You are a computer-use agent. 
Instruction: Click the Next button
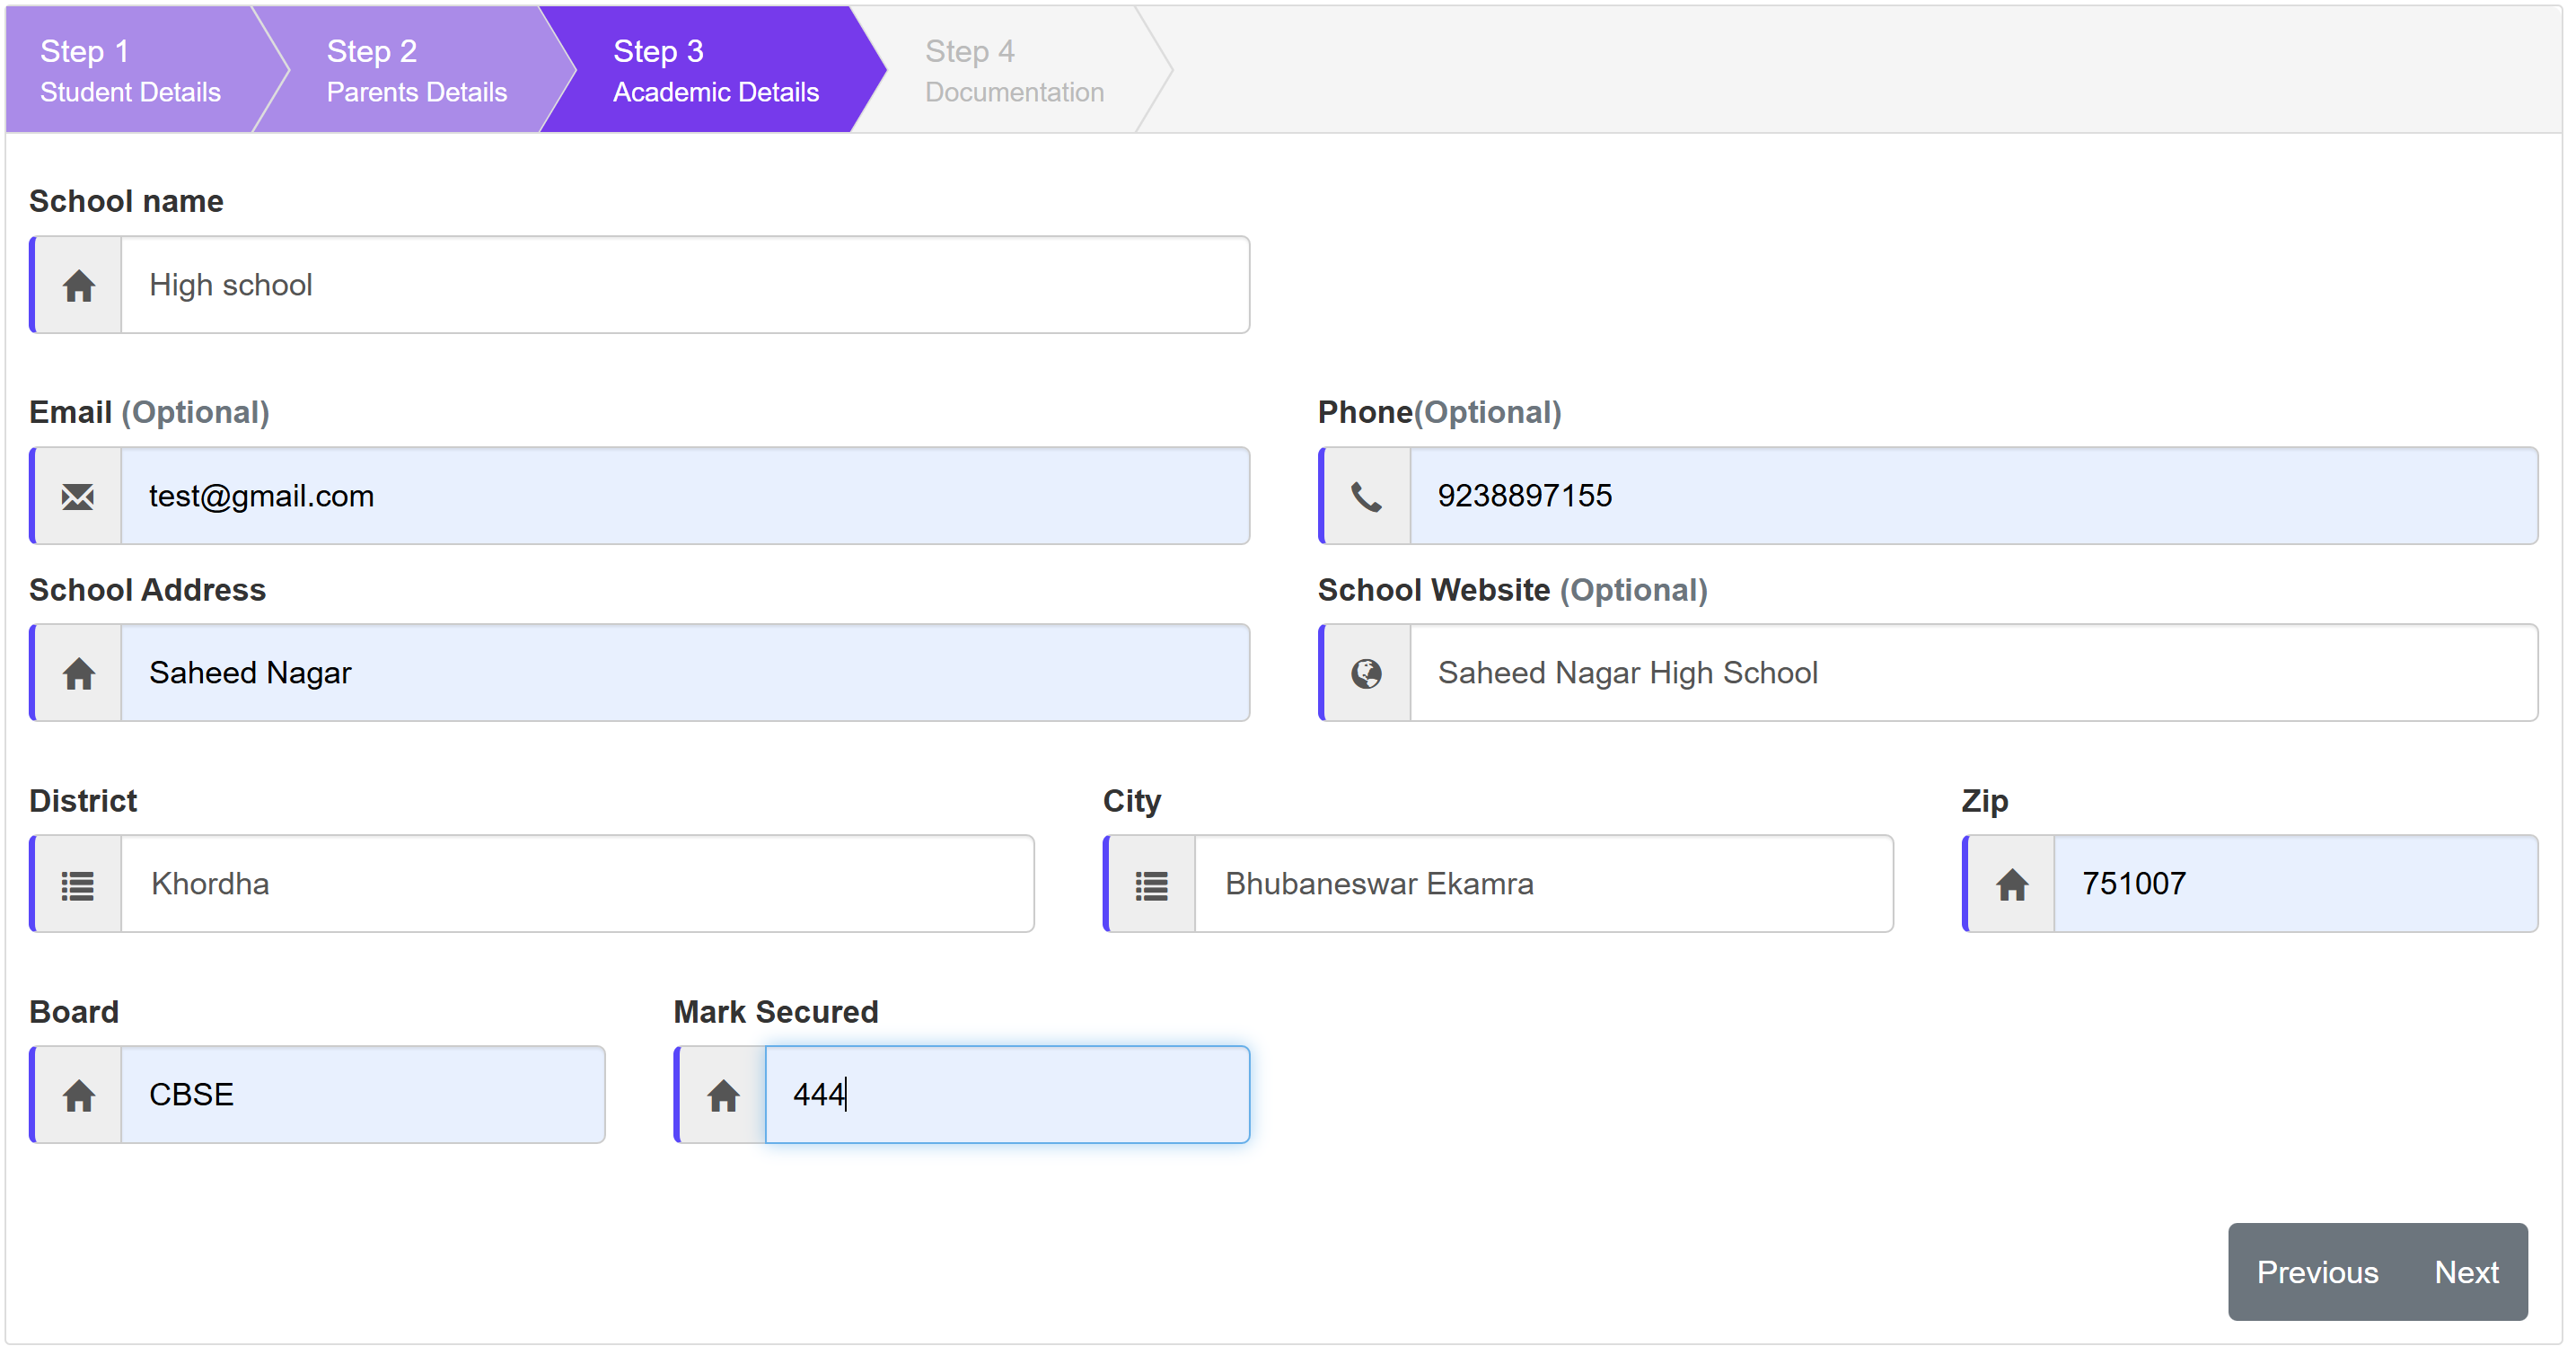[x=2467, y=1273]
